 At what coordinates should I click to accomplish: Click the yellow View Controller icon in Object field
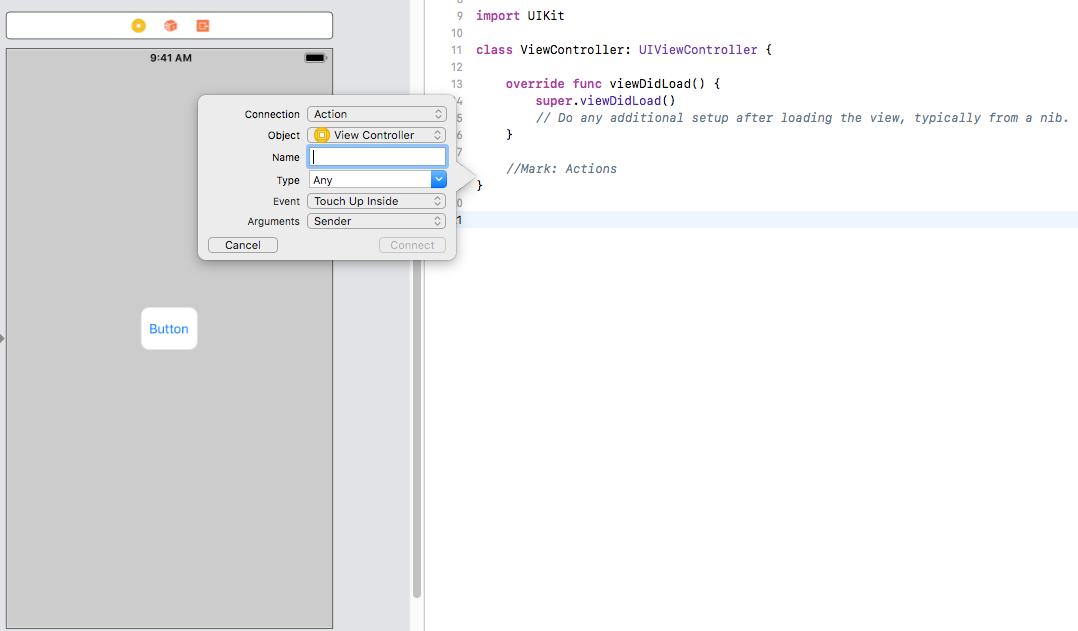323,135
